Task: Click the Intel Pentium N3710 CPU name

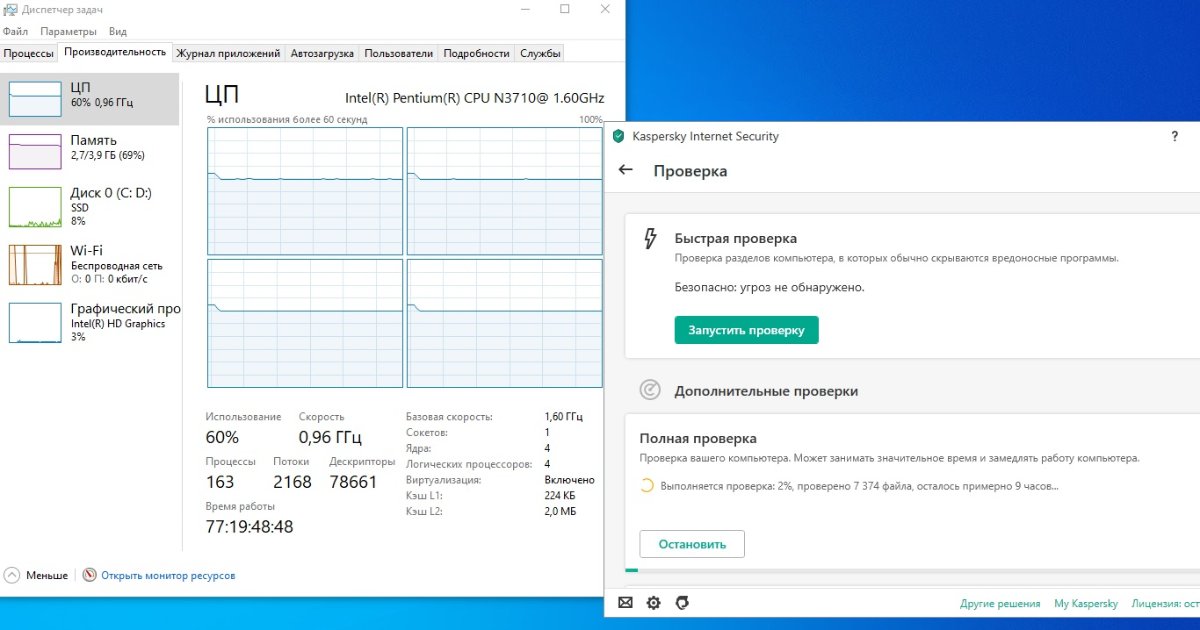Action: 475,98
